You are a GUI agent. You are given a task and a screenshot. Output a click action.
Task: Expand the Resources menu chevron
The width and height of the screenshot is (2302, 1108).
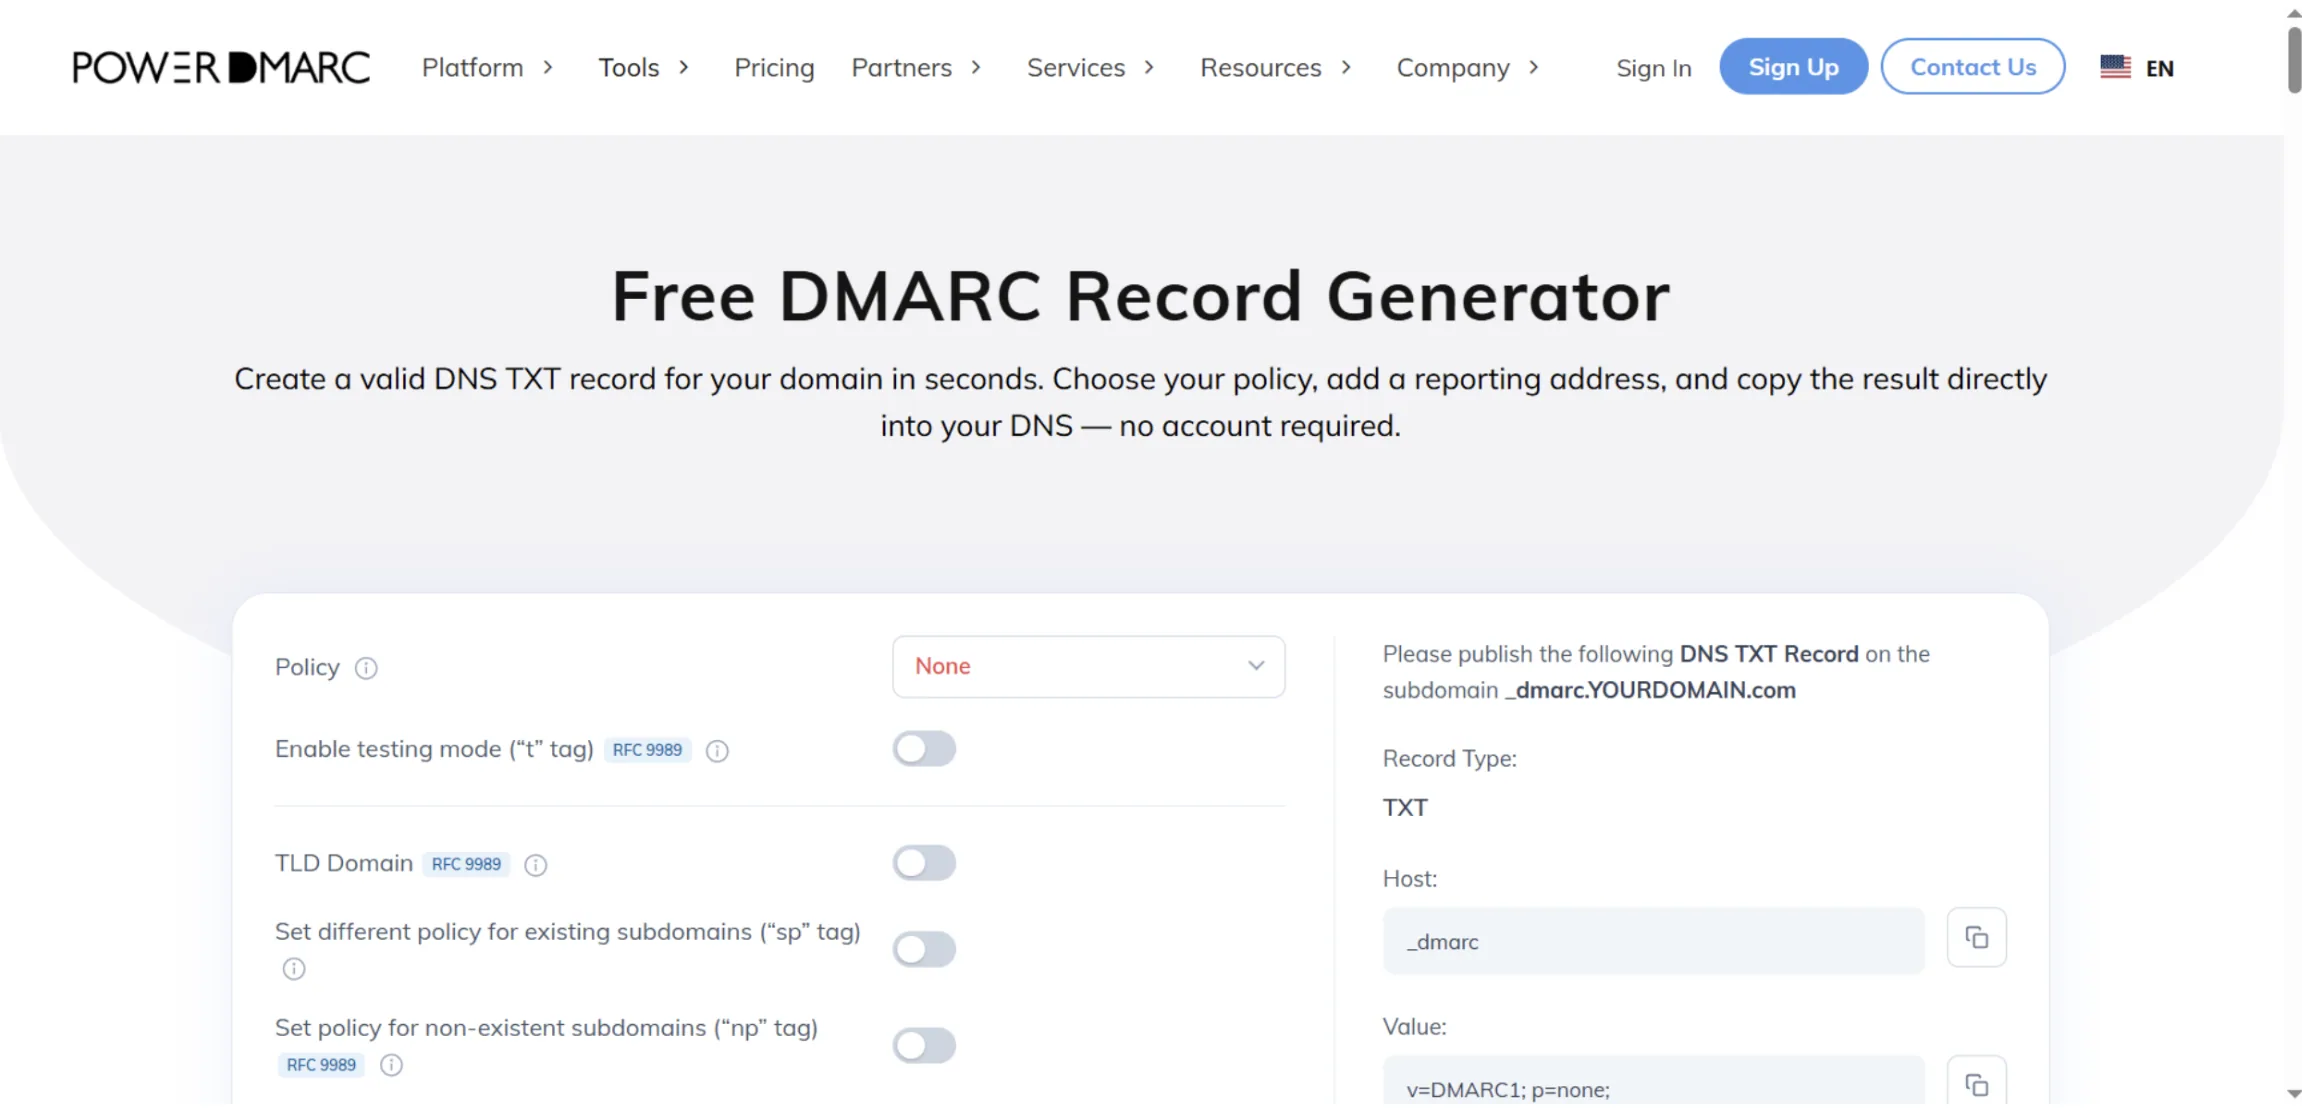(x=1346, y=68)
